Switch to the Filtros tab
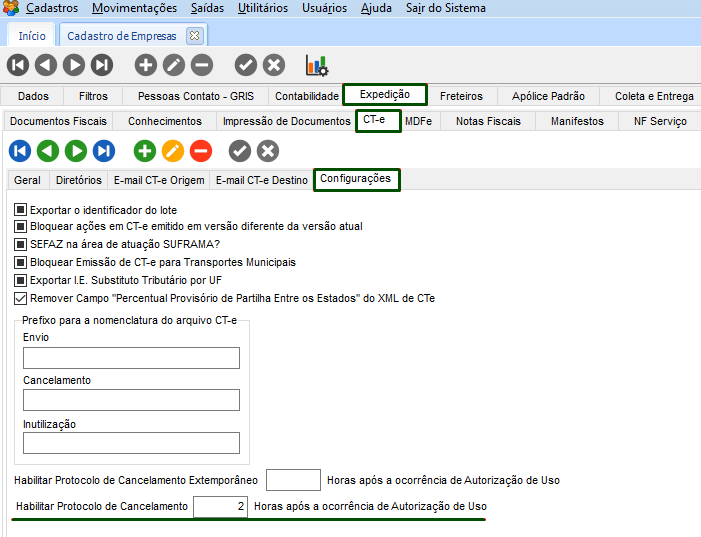This screenshot has width=701, height=537. click(93, 96)
